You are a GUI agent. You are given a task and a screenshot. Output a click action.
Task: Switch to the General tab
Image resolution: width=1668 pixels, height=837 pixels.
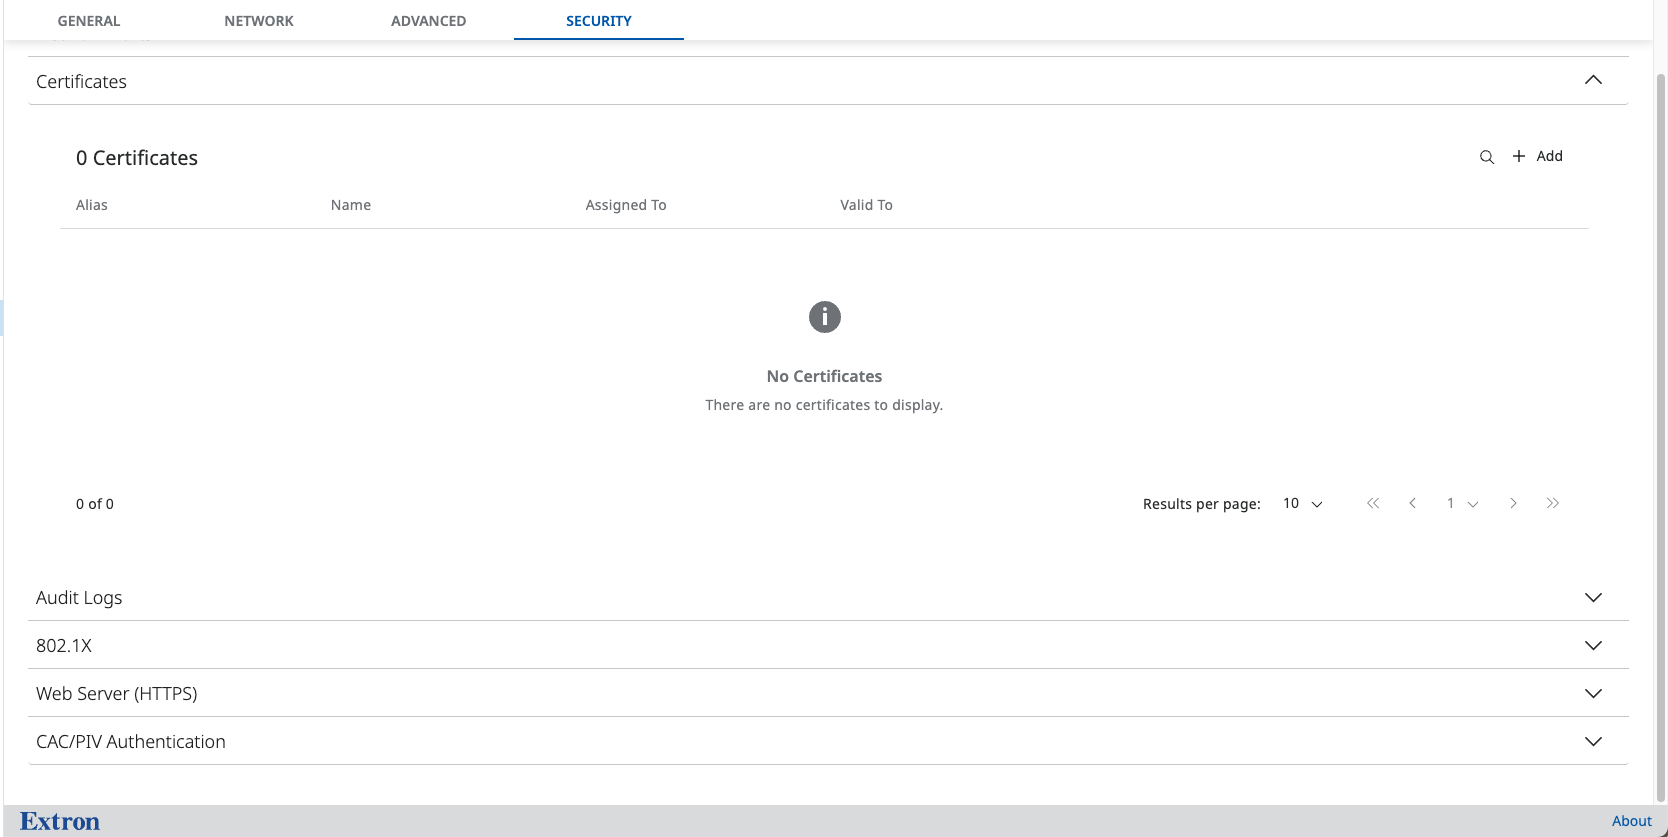(89, 21)
